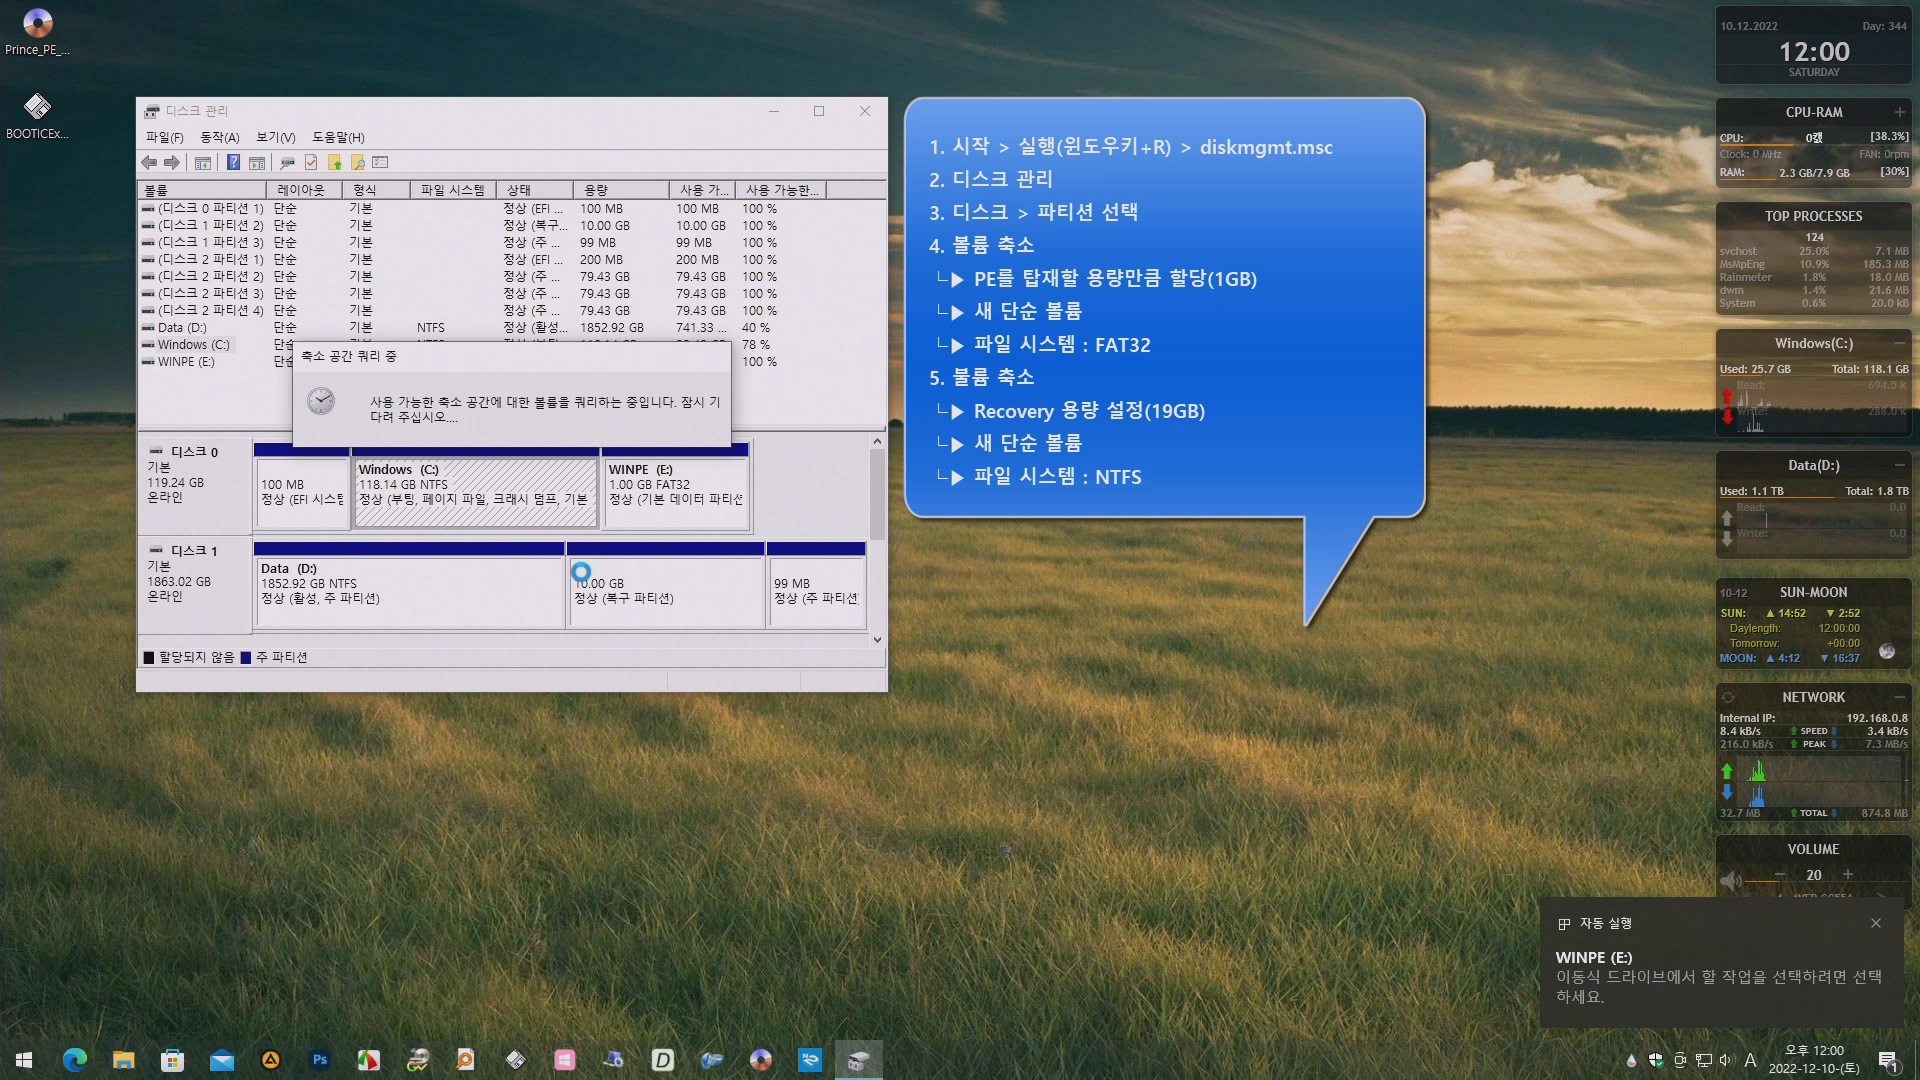This screenshot has width=1920, height=1080.
Task: Open the orange AIMP taskbar icon
Action: click(x=271, y=1059)
